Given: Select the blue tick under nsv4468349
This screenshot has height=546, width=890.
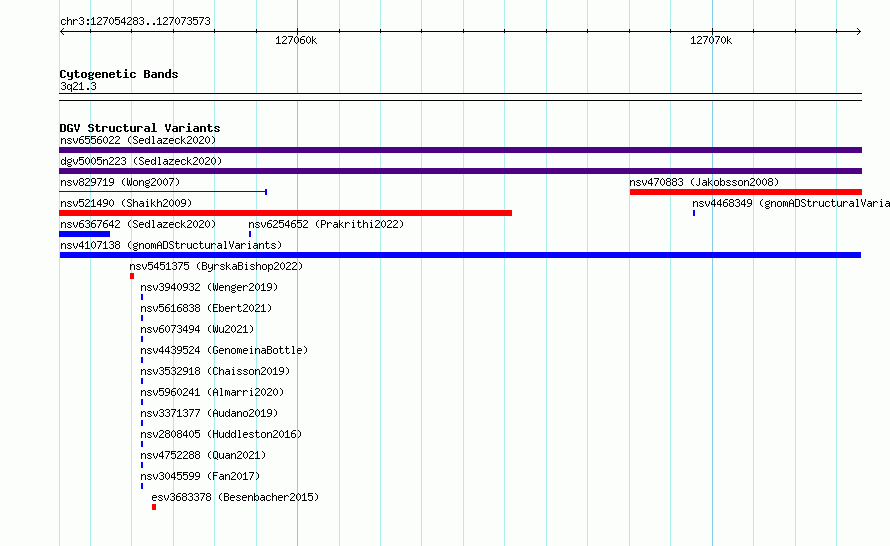Looking at the screenshot, I should (694, 213).
